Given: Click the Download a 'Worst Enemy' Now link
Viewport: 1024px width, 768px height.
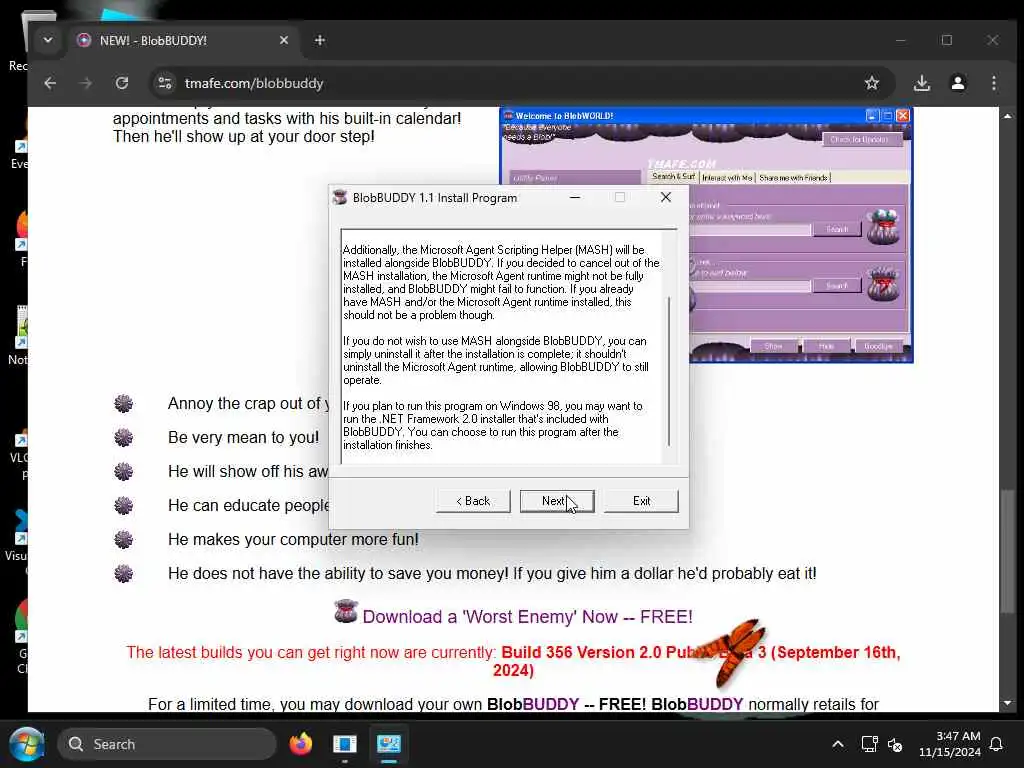Looking at the screenshot, I should pyautogui.click(x=528, y=616).
